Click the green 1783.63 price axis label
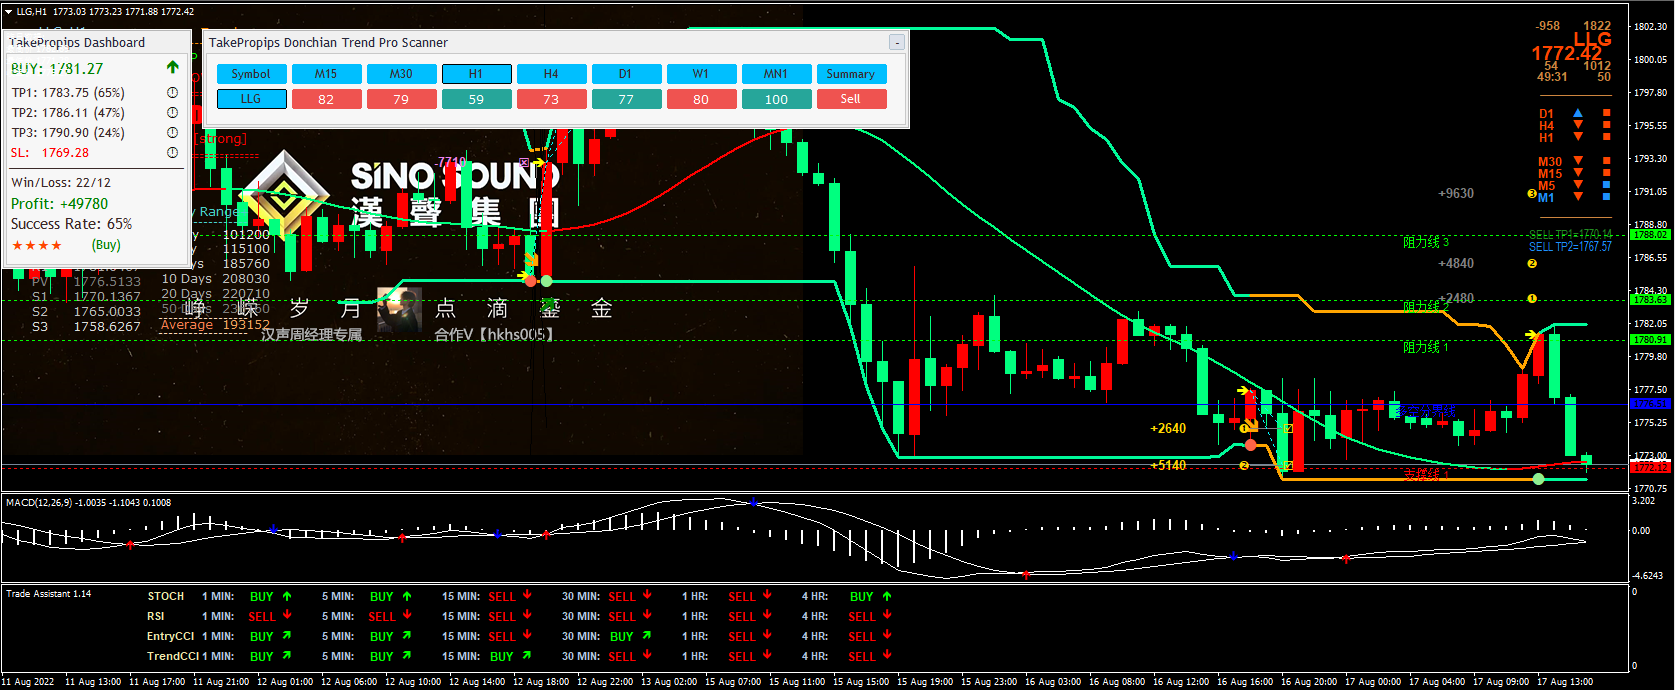This screenshot has height=690, width=1676. [x=1650, y=300]
